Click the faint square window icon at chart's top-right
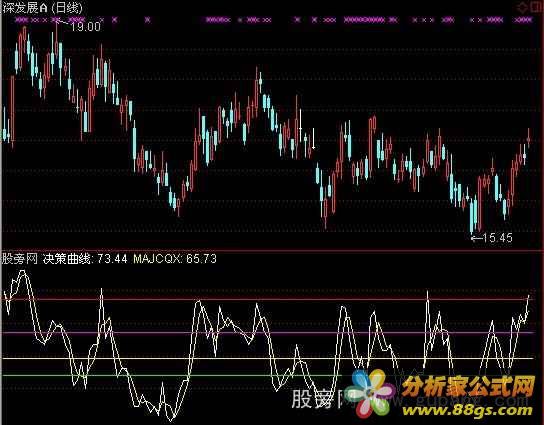The height and width of the screenshot is (425, 544). (x=535, y=7)
